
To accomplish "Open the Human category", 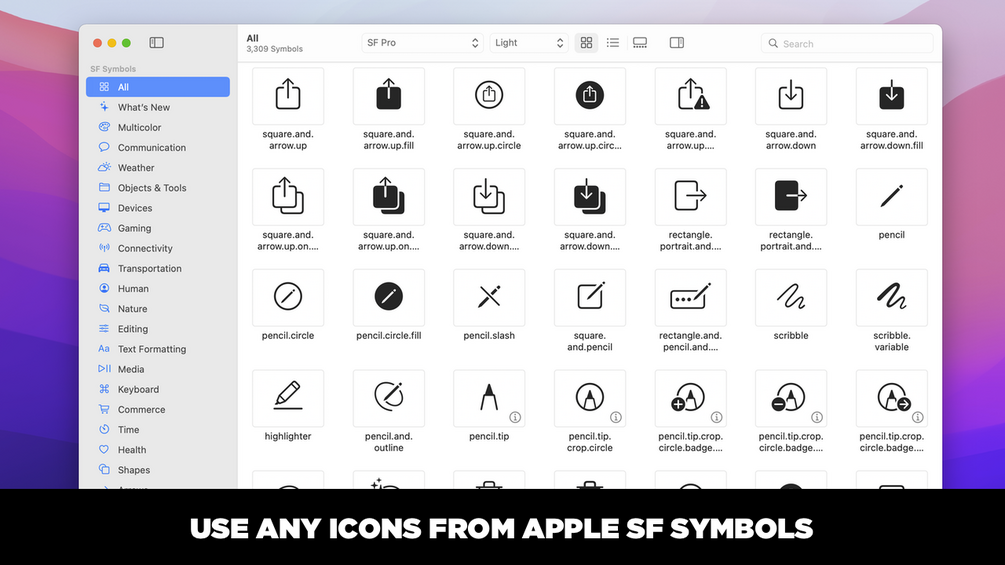I will [158, 289].
